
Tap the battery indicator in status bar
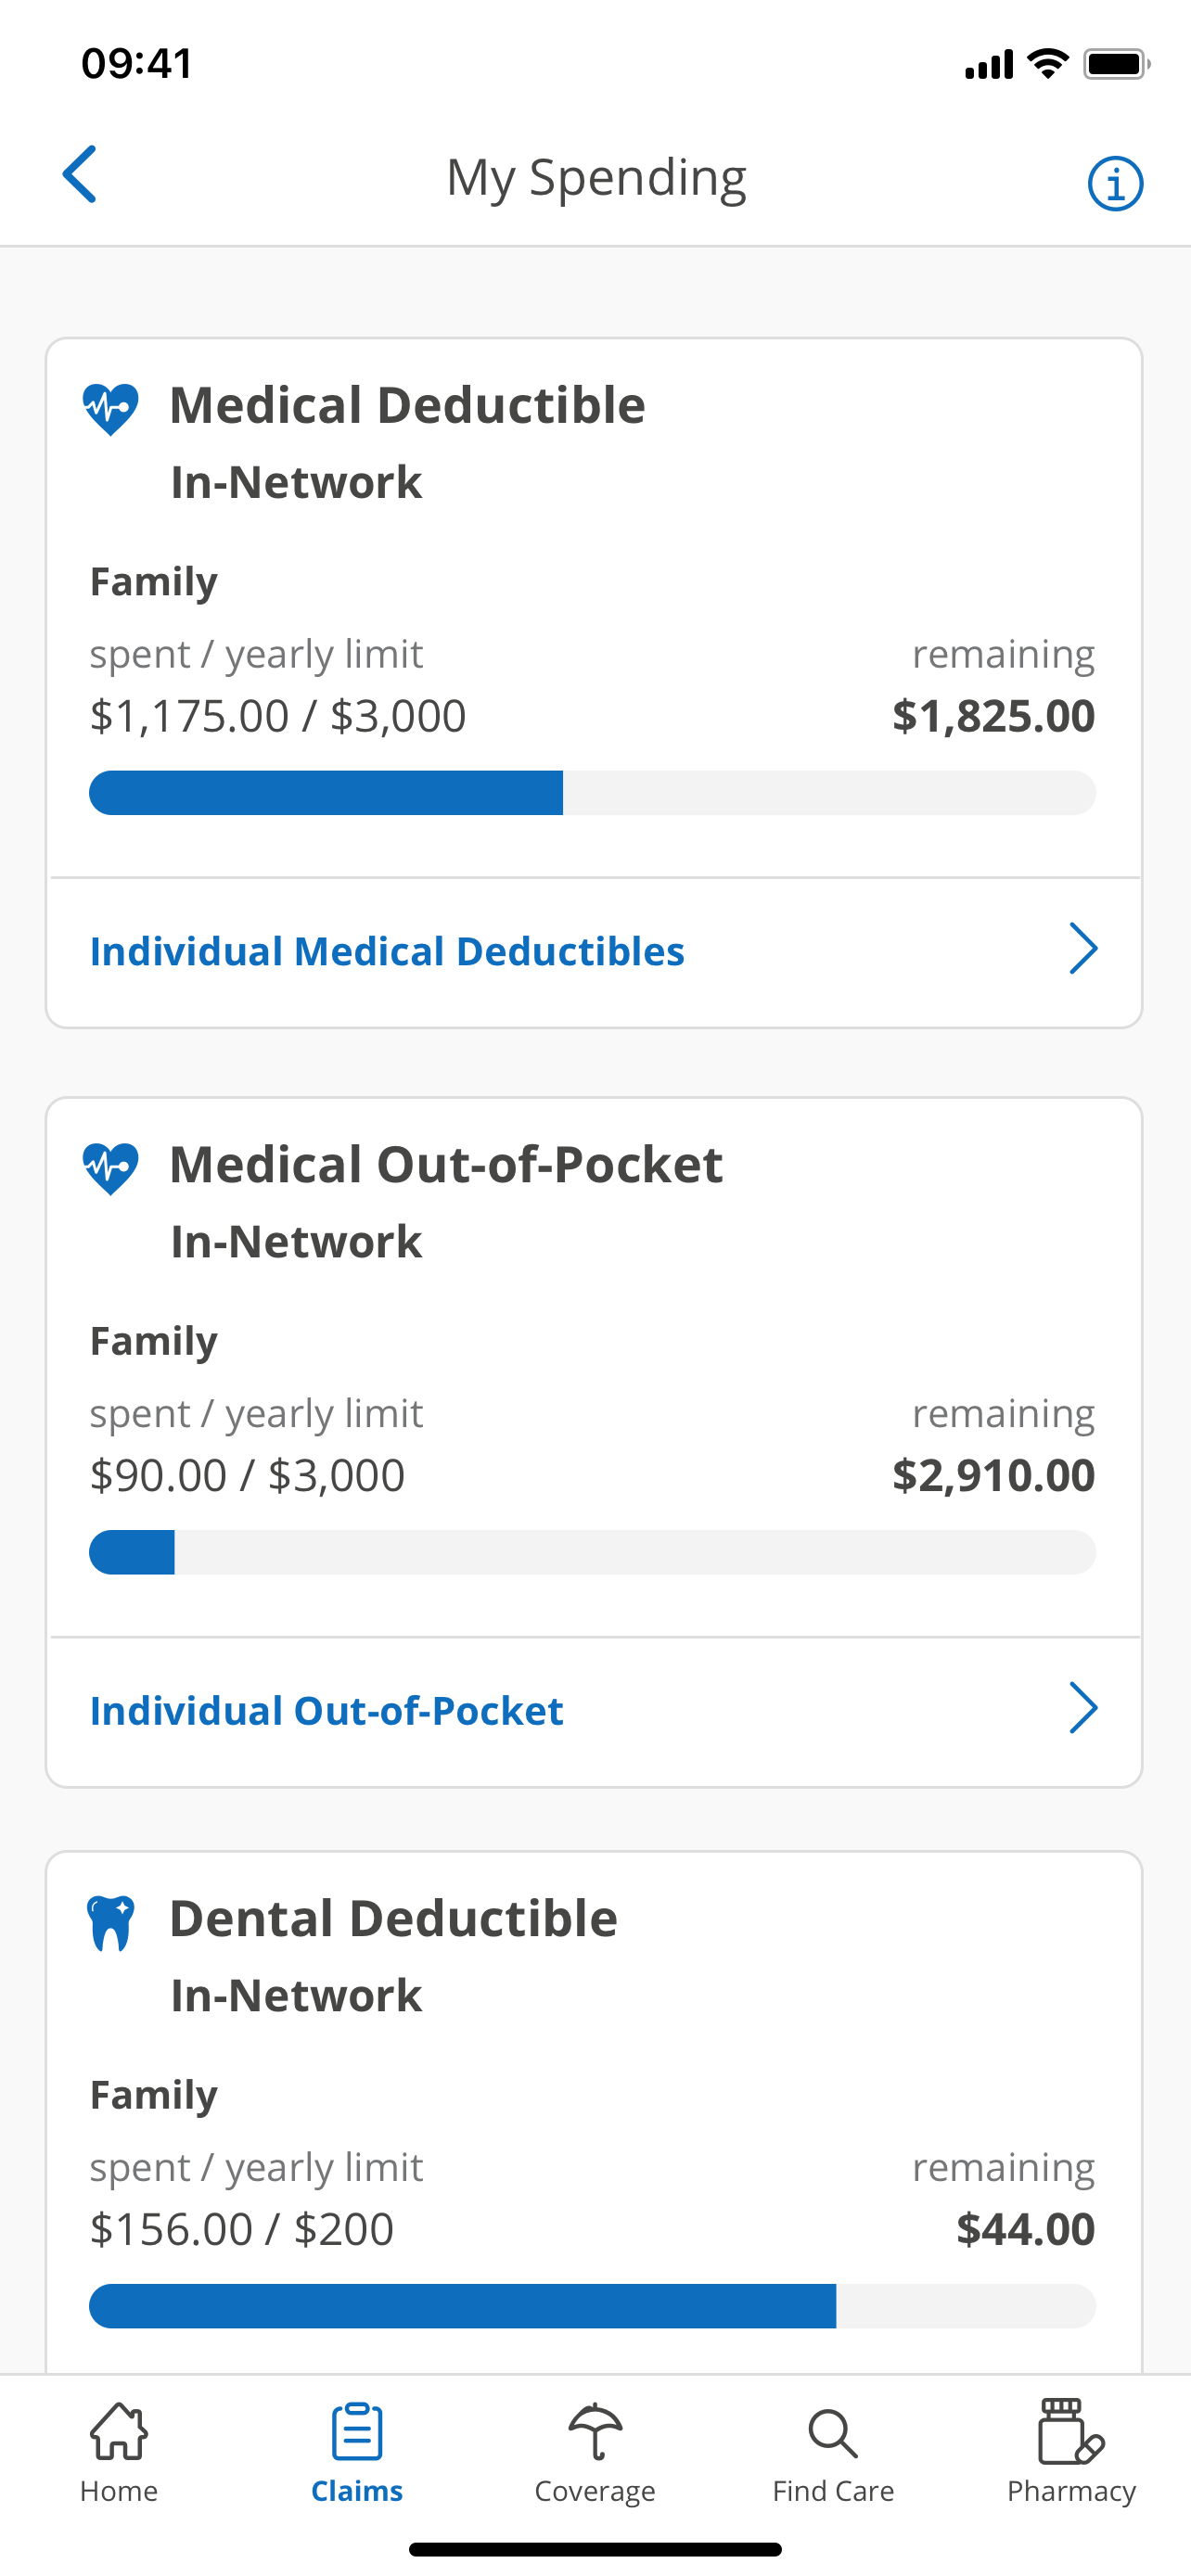(x=1116, y=65)
